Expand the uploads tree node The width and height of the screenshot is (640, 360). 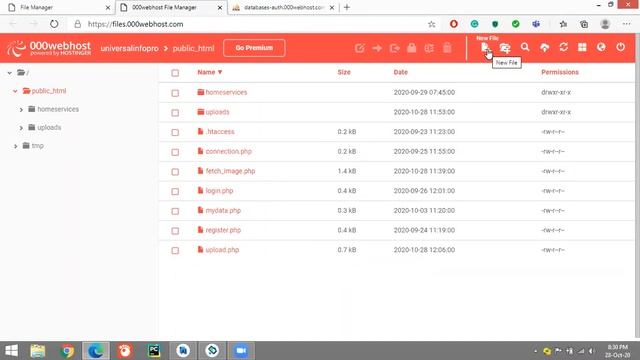pyautogui.click(x=21, y=128)
